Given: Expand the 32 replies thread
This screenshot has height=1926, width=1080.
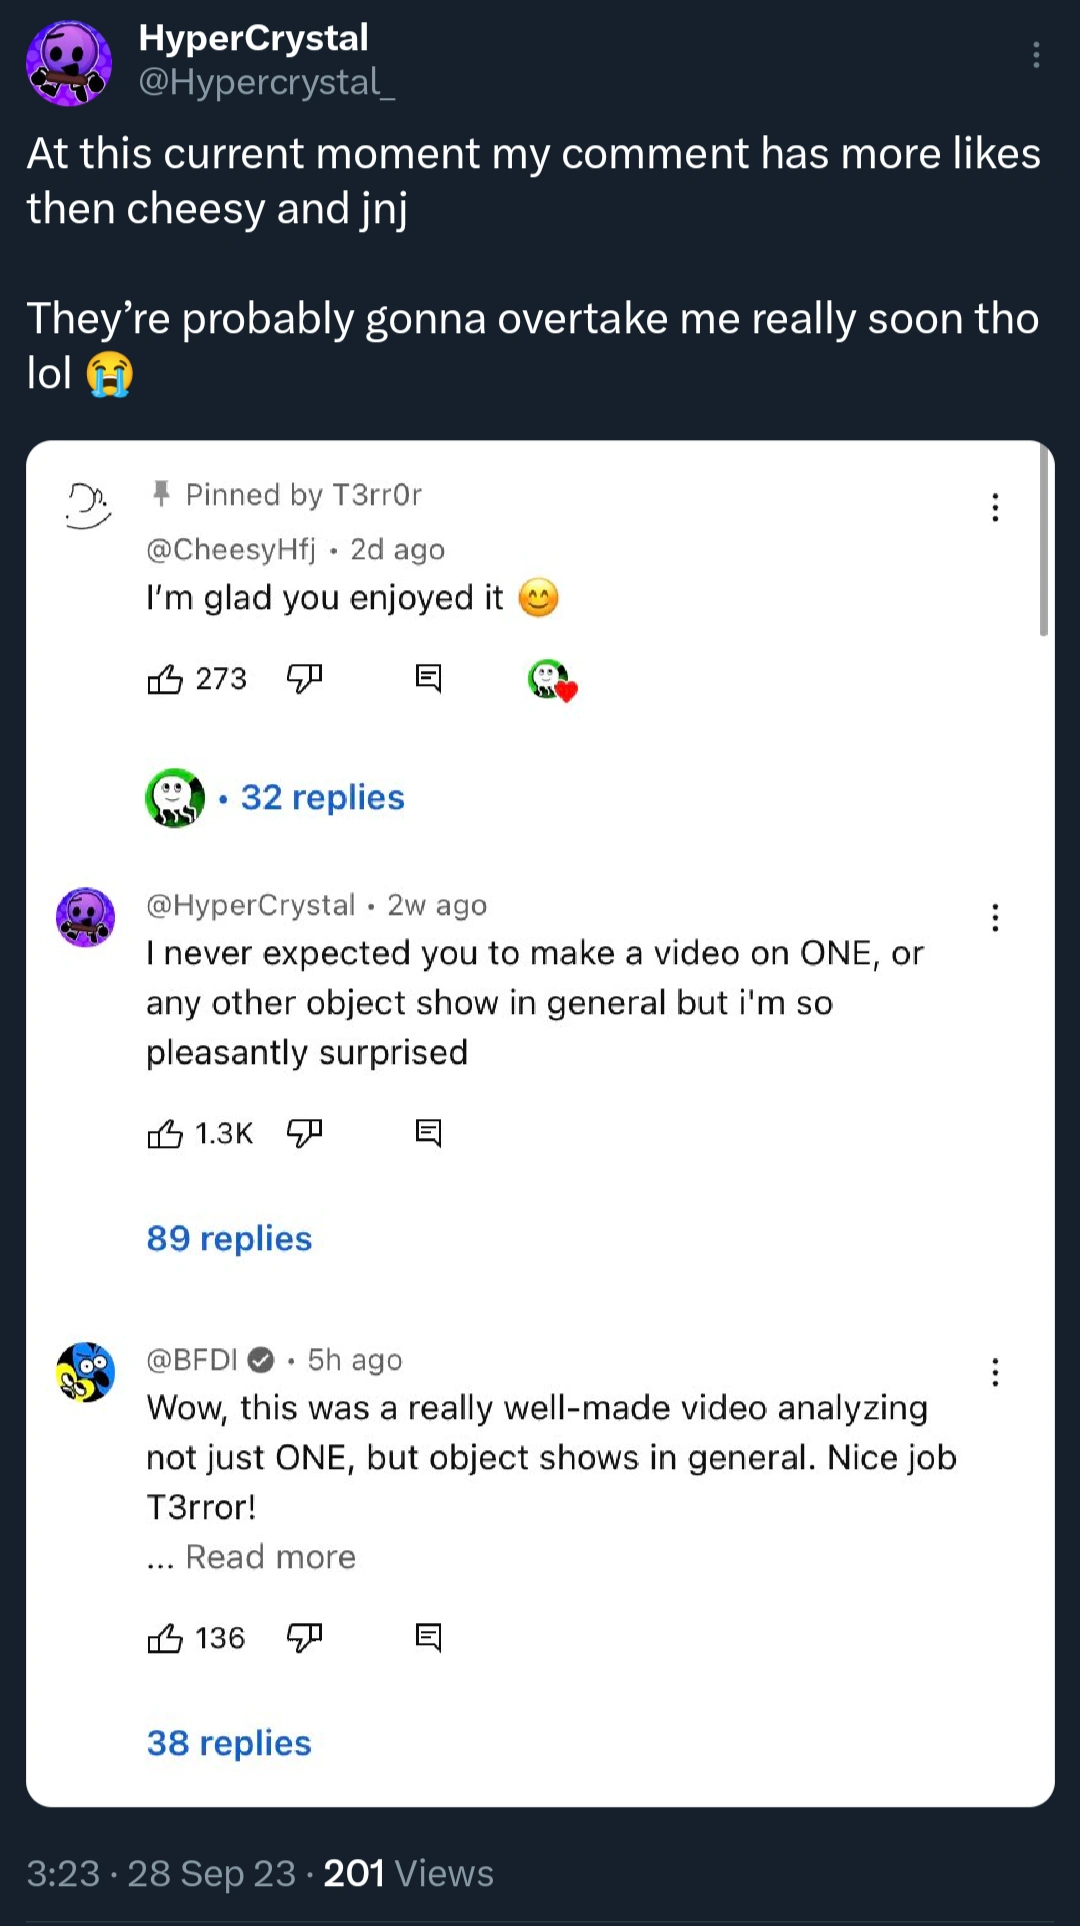Looking at the screenshot, I should (x=321, y=797).
